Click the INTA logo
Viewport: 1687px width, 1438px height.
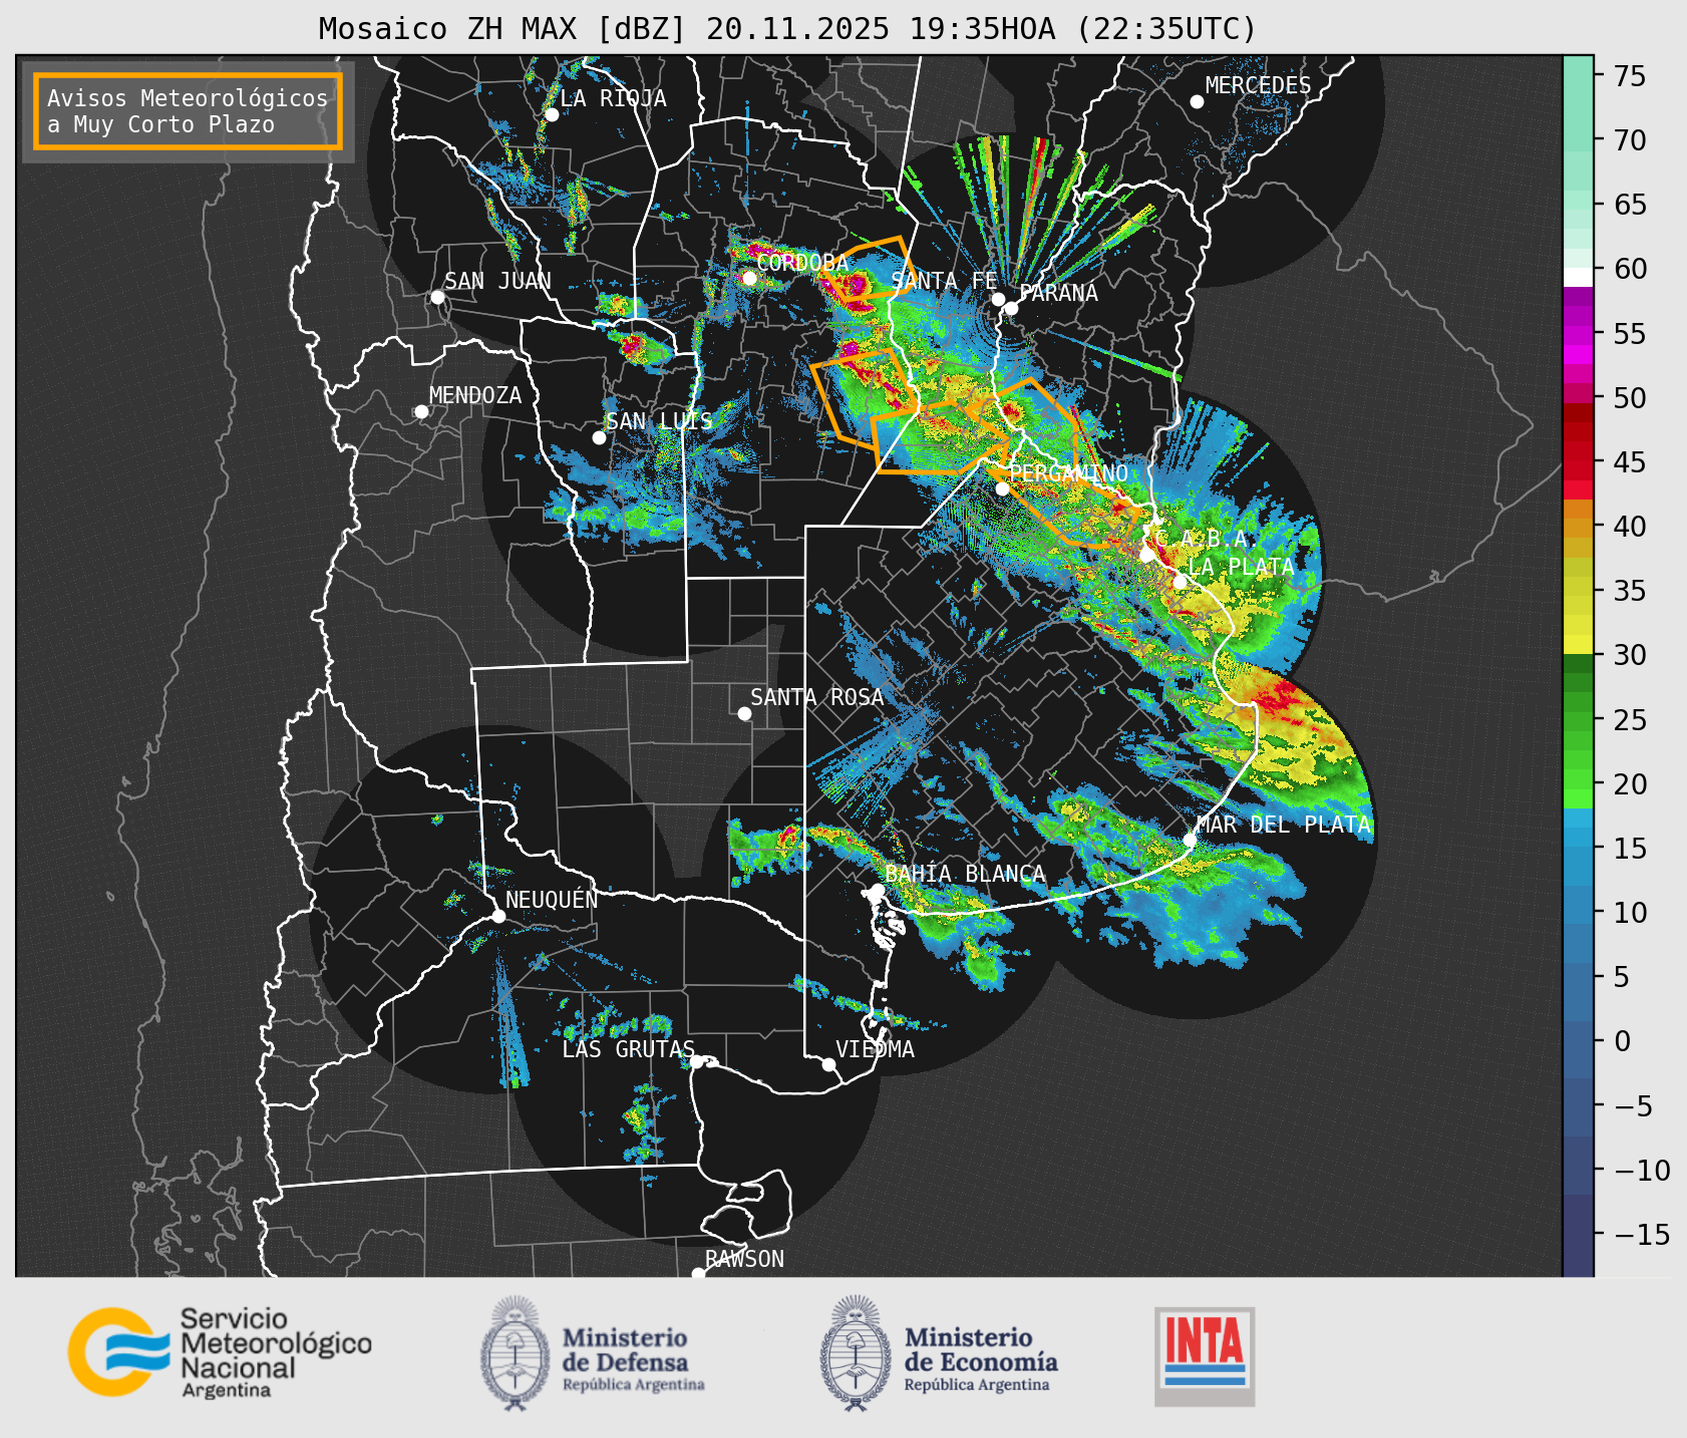click(x=1204, y=1356)
